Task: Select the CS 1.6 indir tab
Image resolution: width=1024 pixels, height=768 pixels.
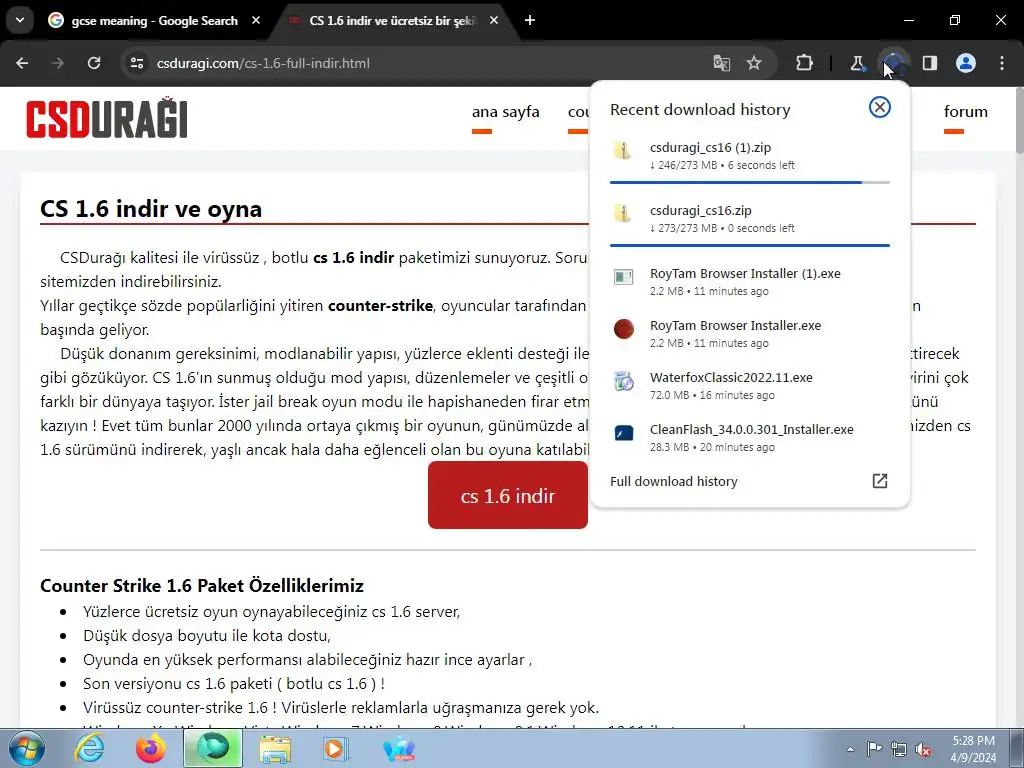Action: (392, 21)
